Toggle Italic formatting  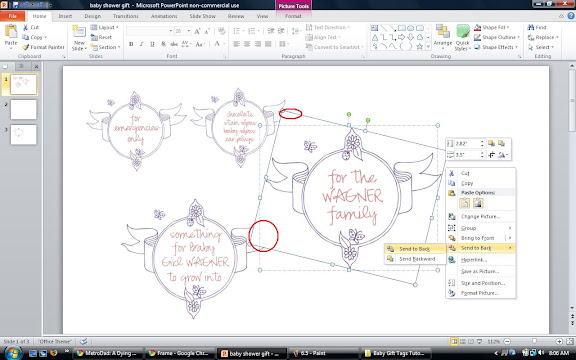click(x=141, y=44)
